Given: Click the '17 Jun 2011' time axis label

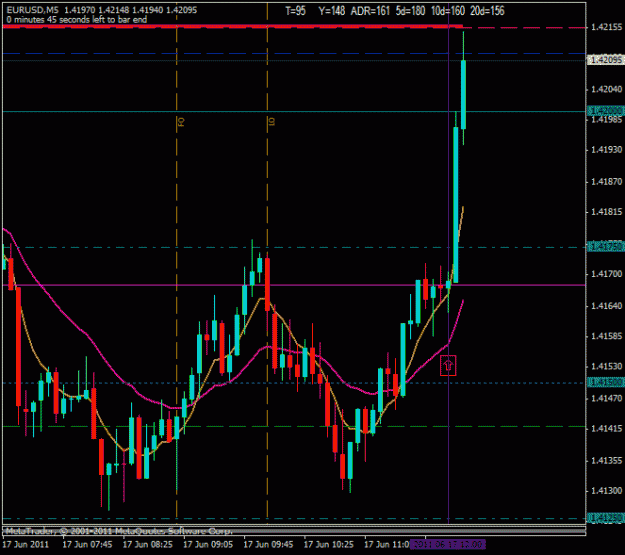Looking at the screenshot, I should coord(26,545).
